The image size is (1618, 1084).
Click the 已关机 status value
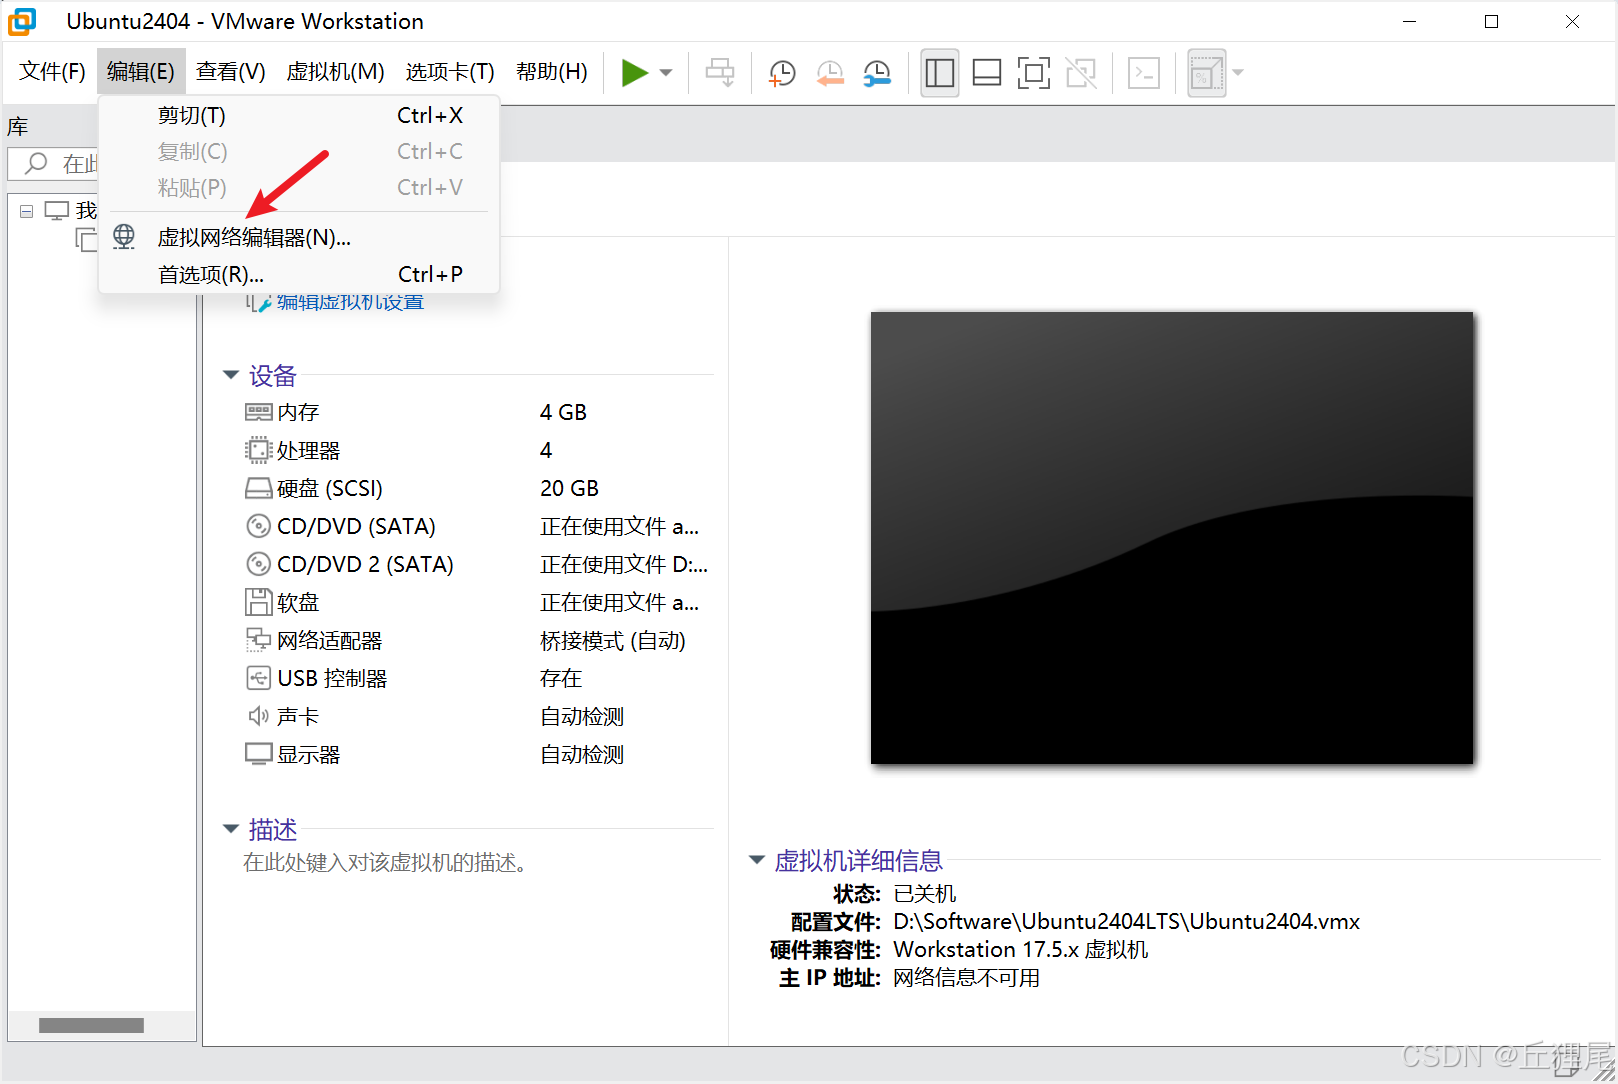924,893
